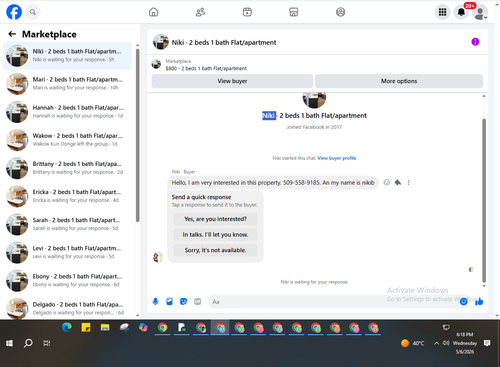This screenshot has height=367, width=500.
Task: Open Task View on the taskbar
Action: (x=47, y=343)
